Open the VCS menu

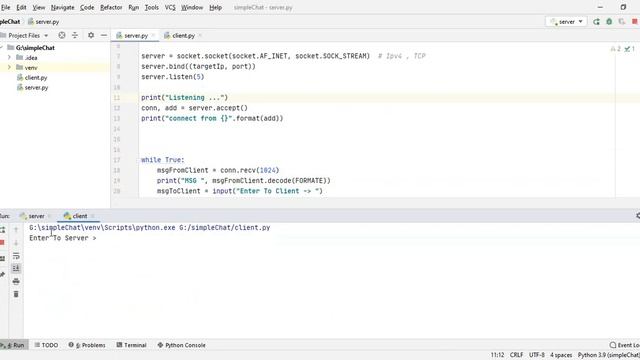pyautogui.click(x=170, y=7)
